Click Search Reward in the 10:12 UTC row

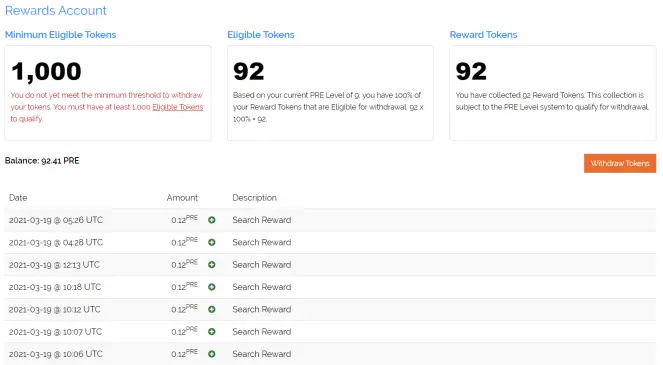pos(262,310)
